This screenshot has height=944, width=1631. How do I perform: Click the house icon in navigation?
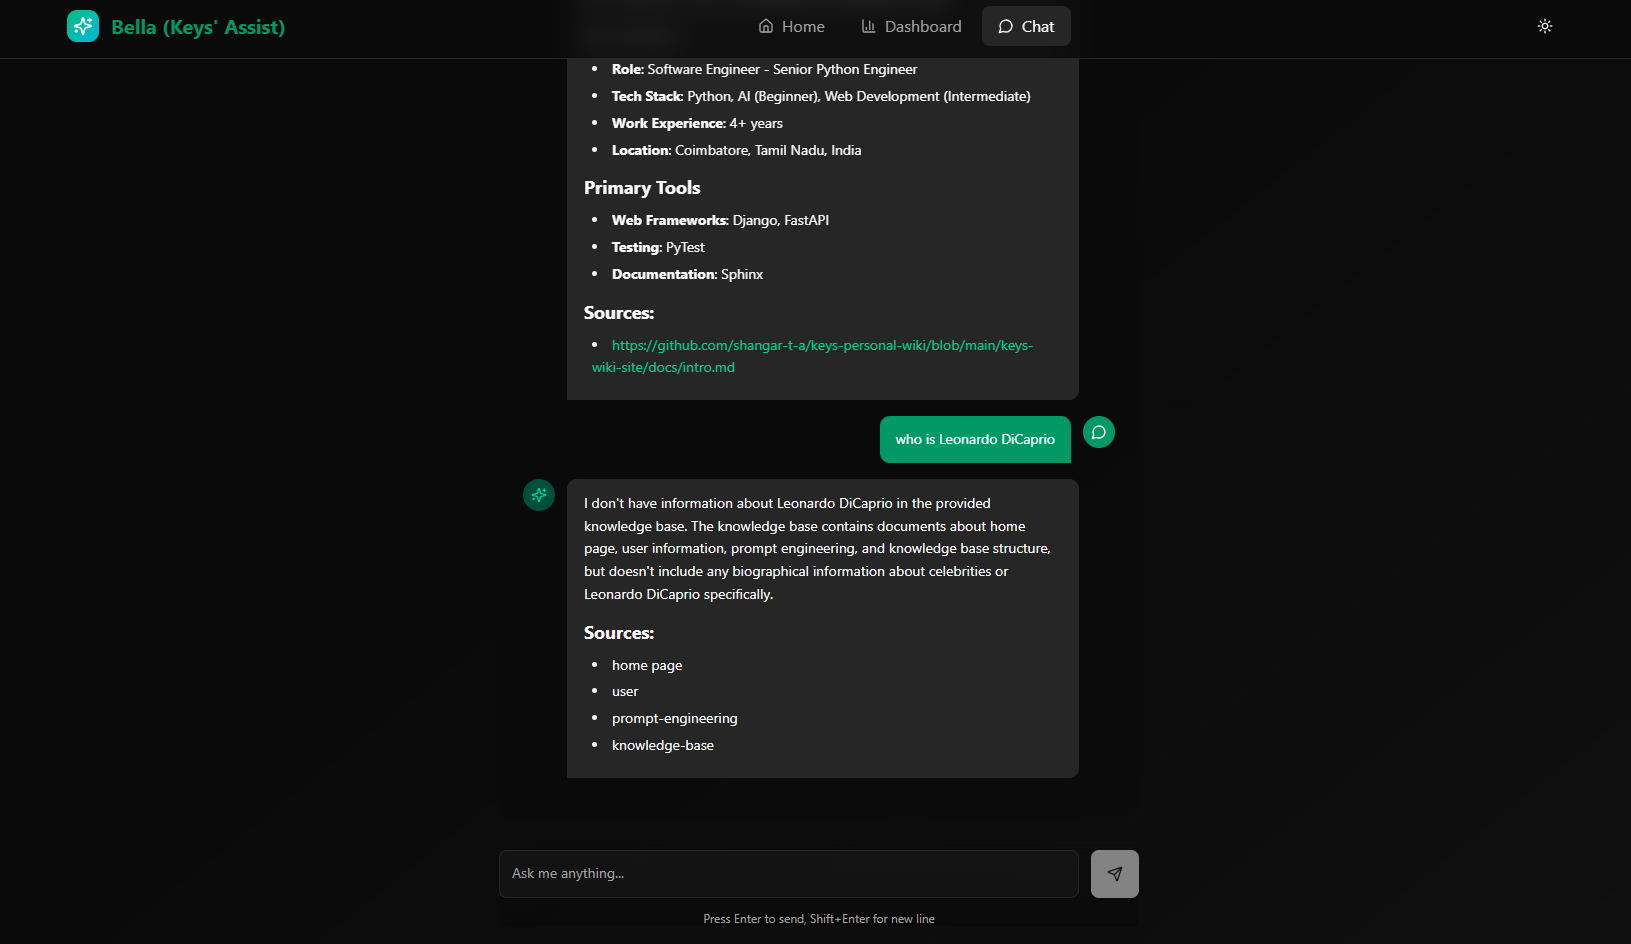point(766,27)
